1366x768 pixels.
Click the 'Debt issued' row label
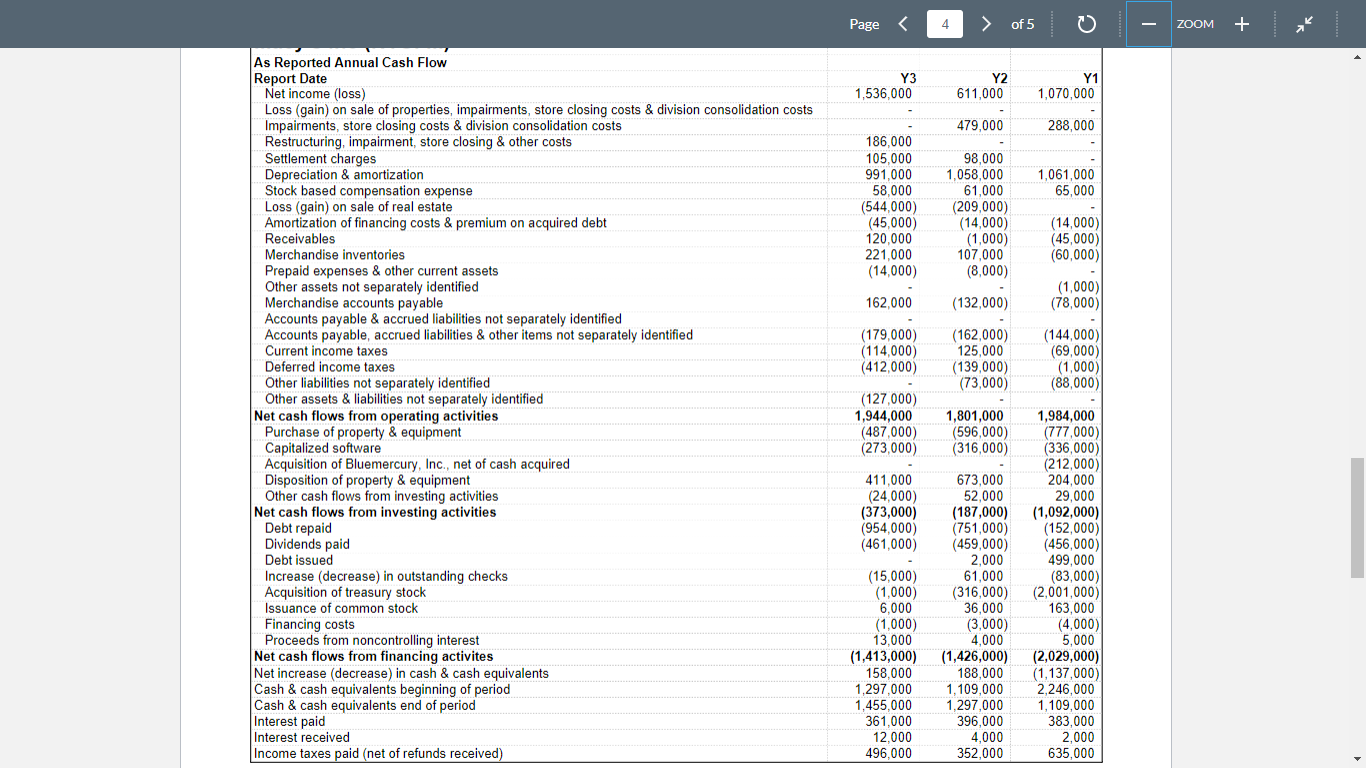click(x=299, y=560)
